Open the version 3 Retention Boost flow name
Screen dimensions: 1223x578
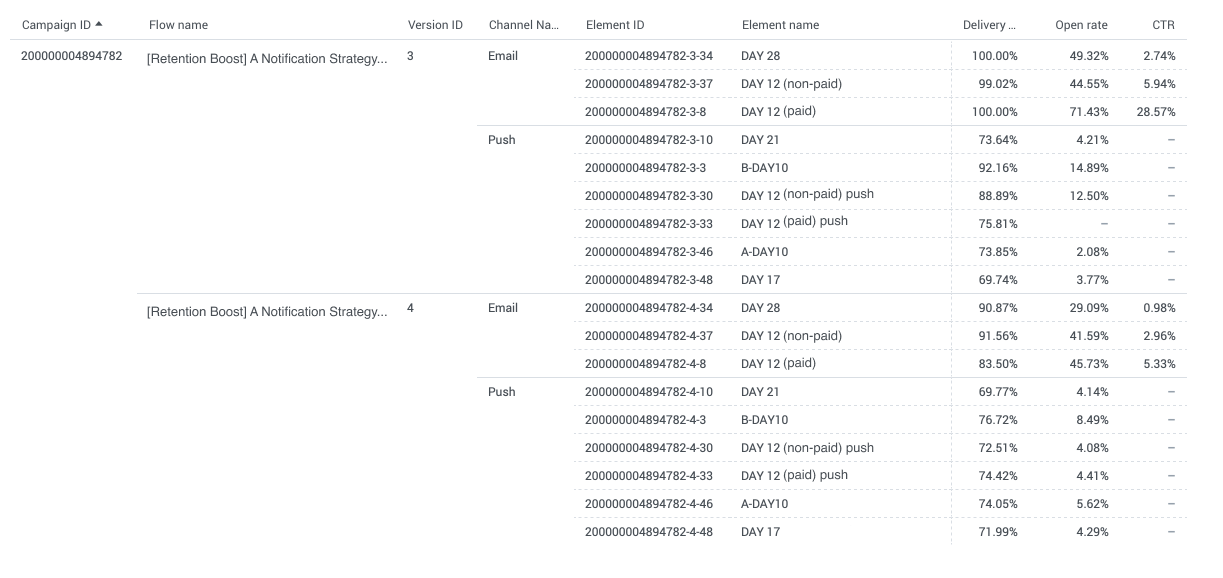click(x=266, y=59)
